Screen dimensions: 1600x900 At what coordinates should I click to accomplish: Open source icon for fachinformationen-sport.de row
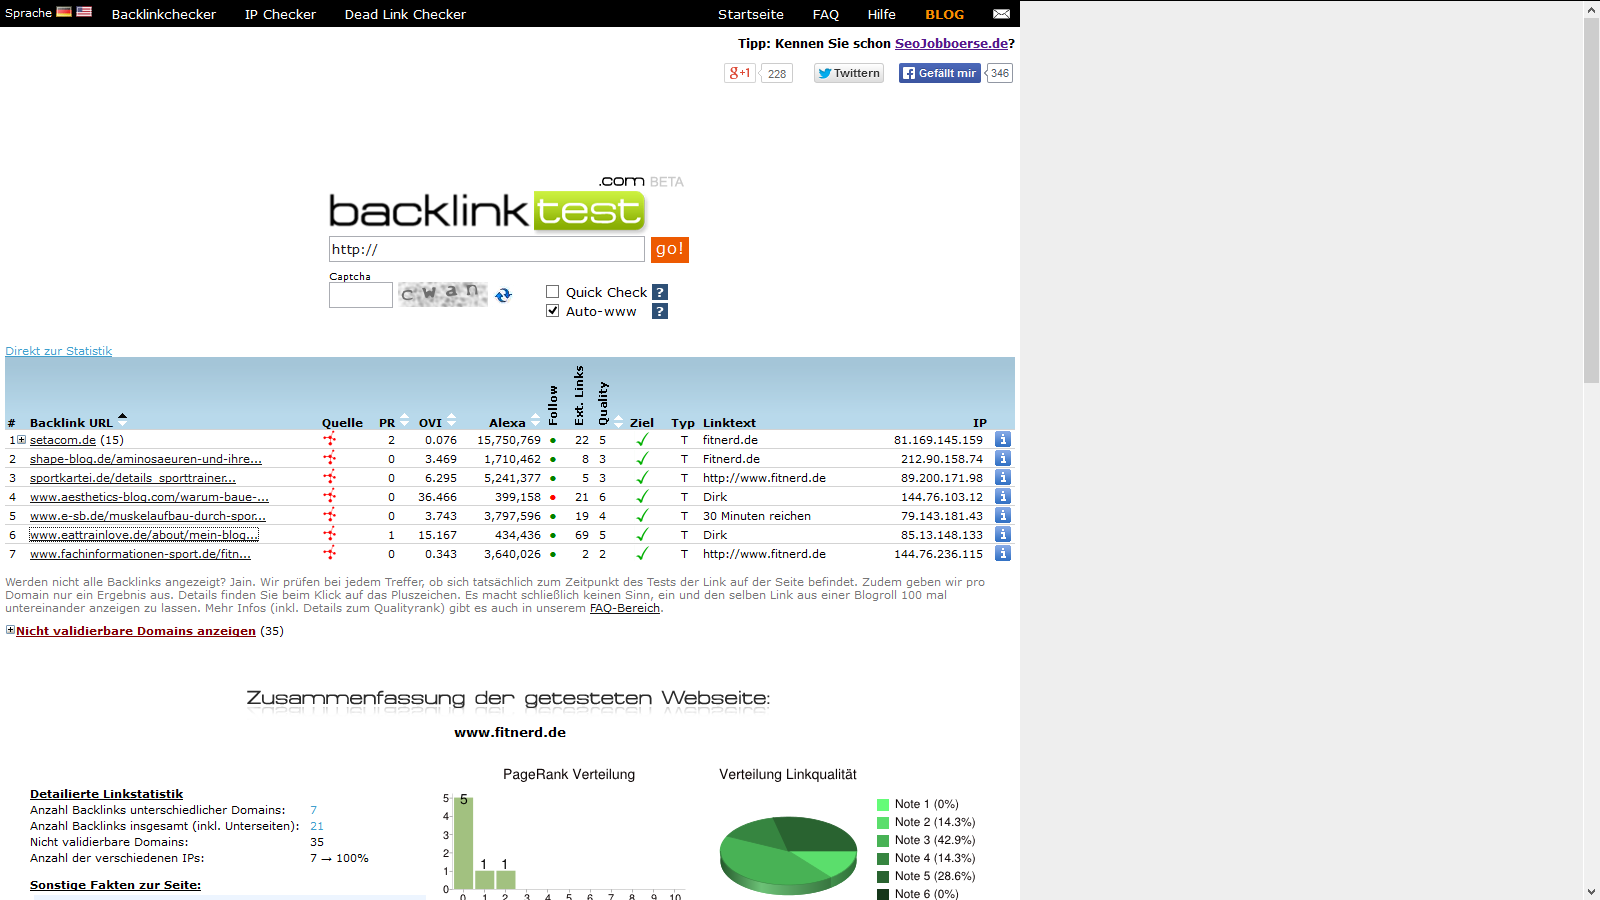tap(329, 554)
